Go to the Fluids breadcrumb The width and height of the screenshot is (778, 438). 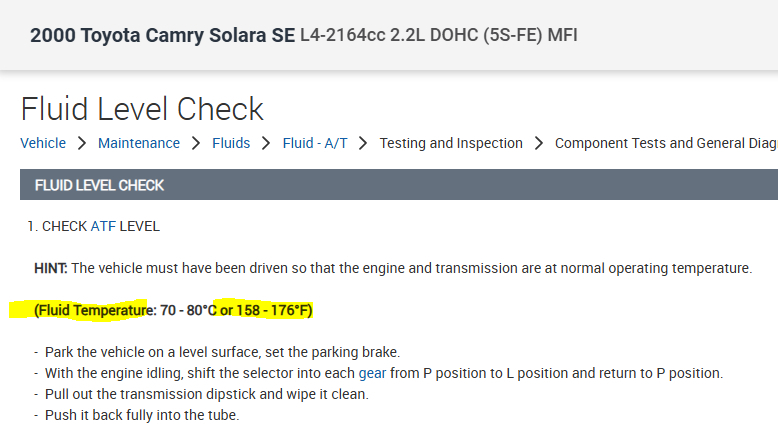[231, 143]
